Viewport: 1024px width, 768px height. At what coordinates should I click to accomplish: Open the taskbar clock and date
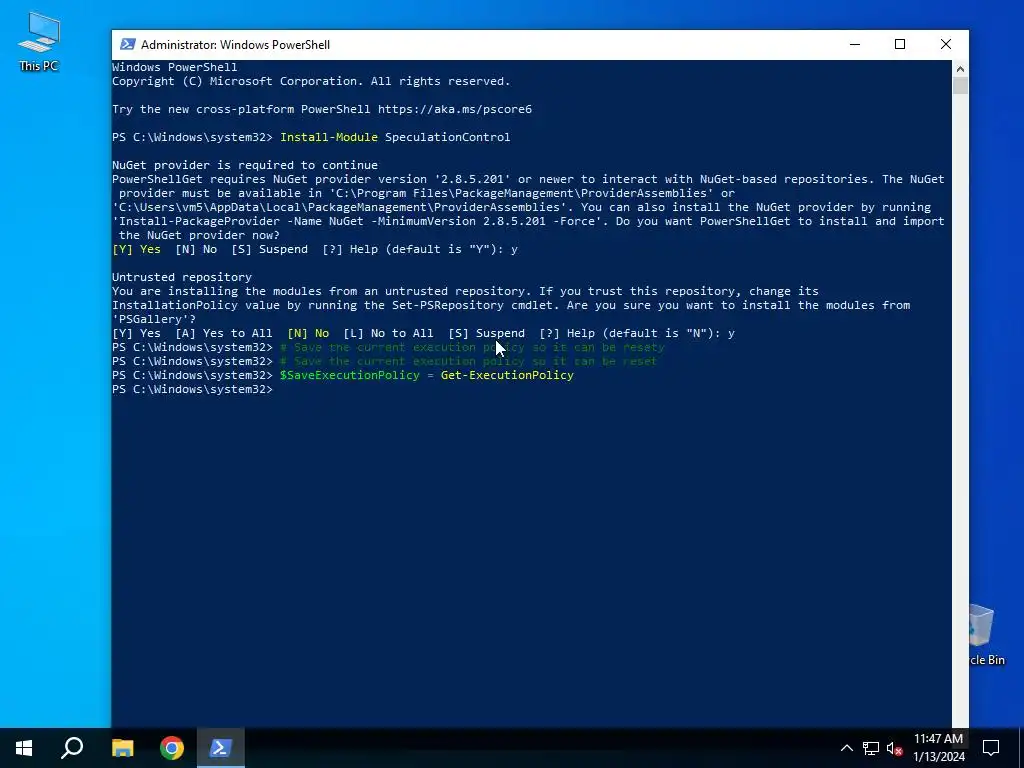(x=938, y=748)
